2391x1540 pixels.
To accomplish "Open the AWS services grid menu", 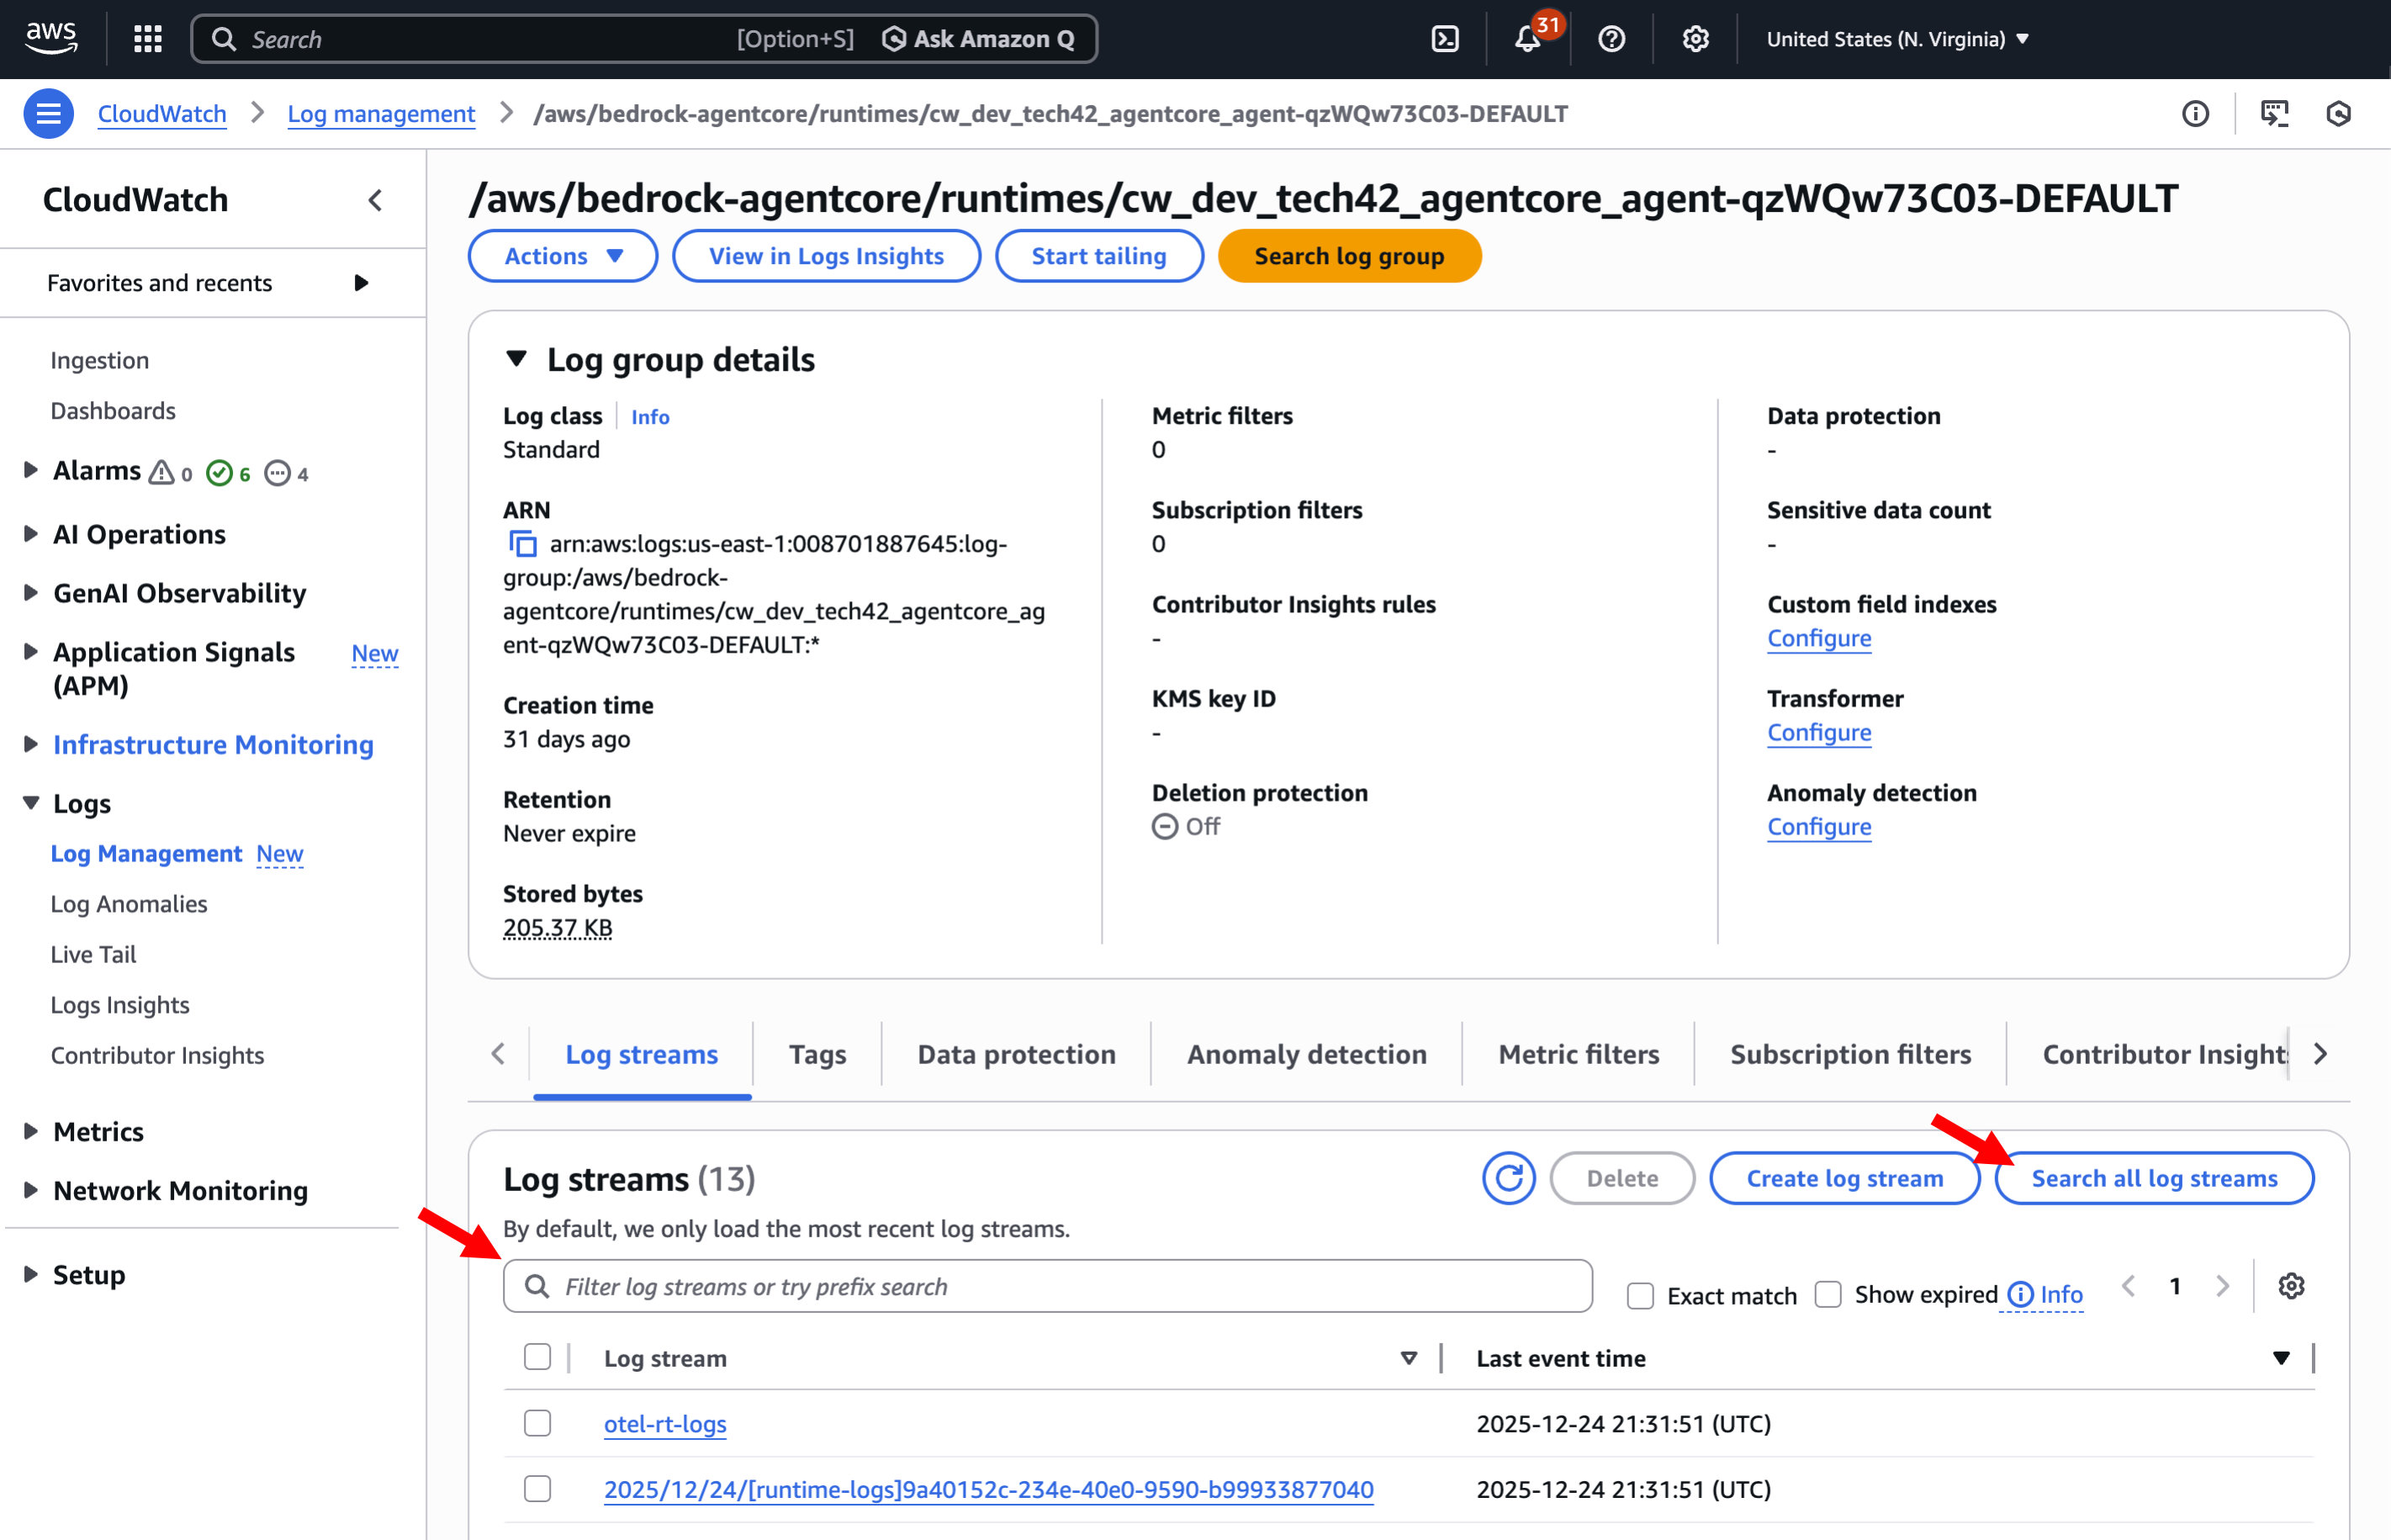I will click(148, 39).
